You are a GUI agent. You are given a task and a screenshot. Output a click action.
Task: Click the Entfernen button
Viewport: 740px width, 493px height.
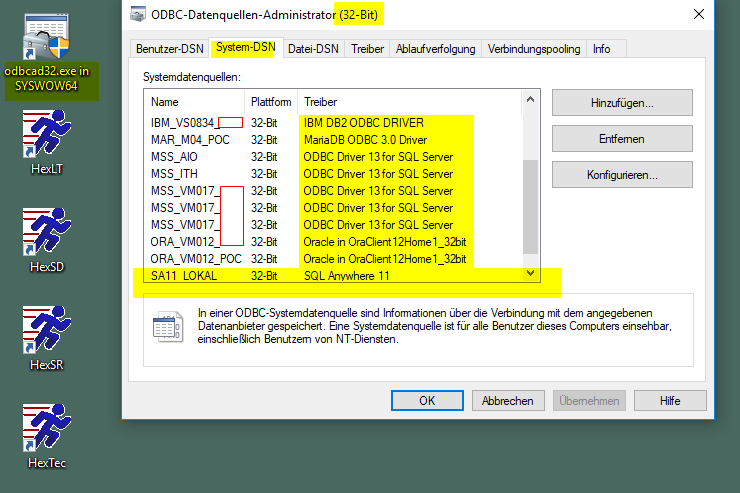tap(622, 139)
